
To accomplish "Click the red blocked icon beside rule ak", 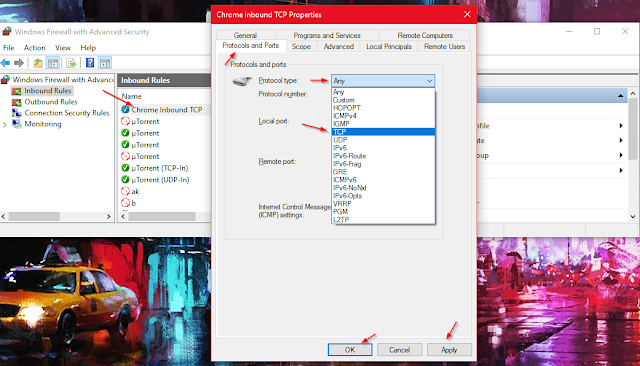I will click(x=125, y=191).
